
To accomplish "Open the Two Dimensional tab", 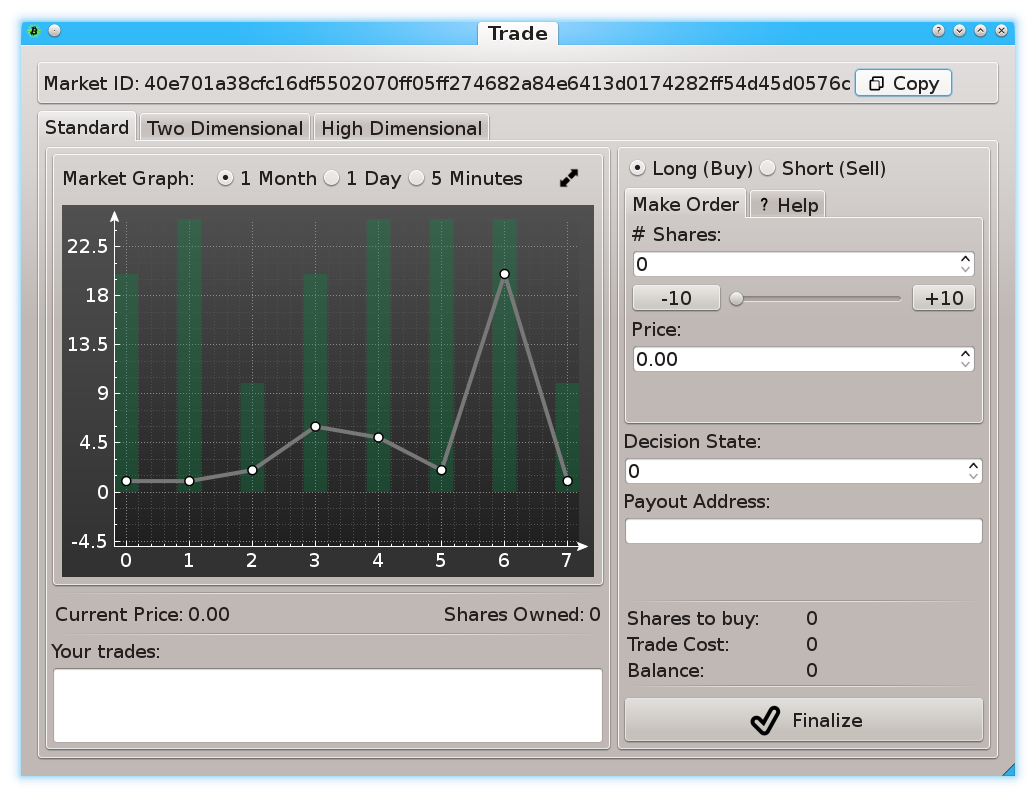I will tap(224, 127).
